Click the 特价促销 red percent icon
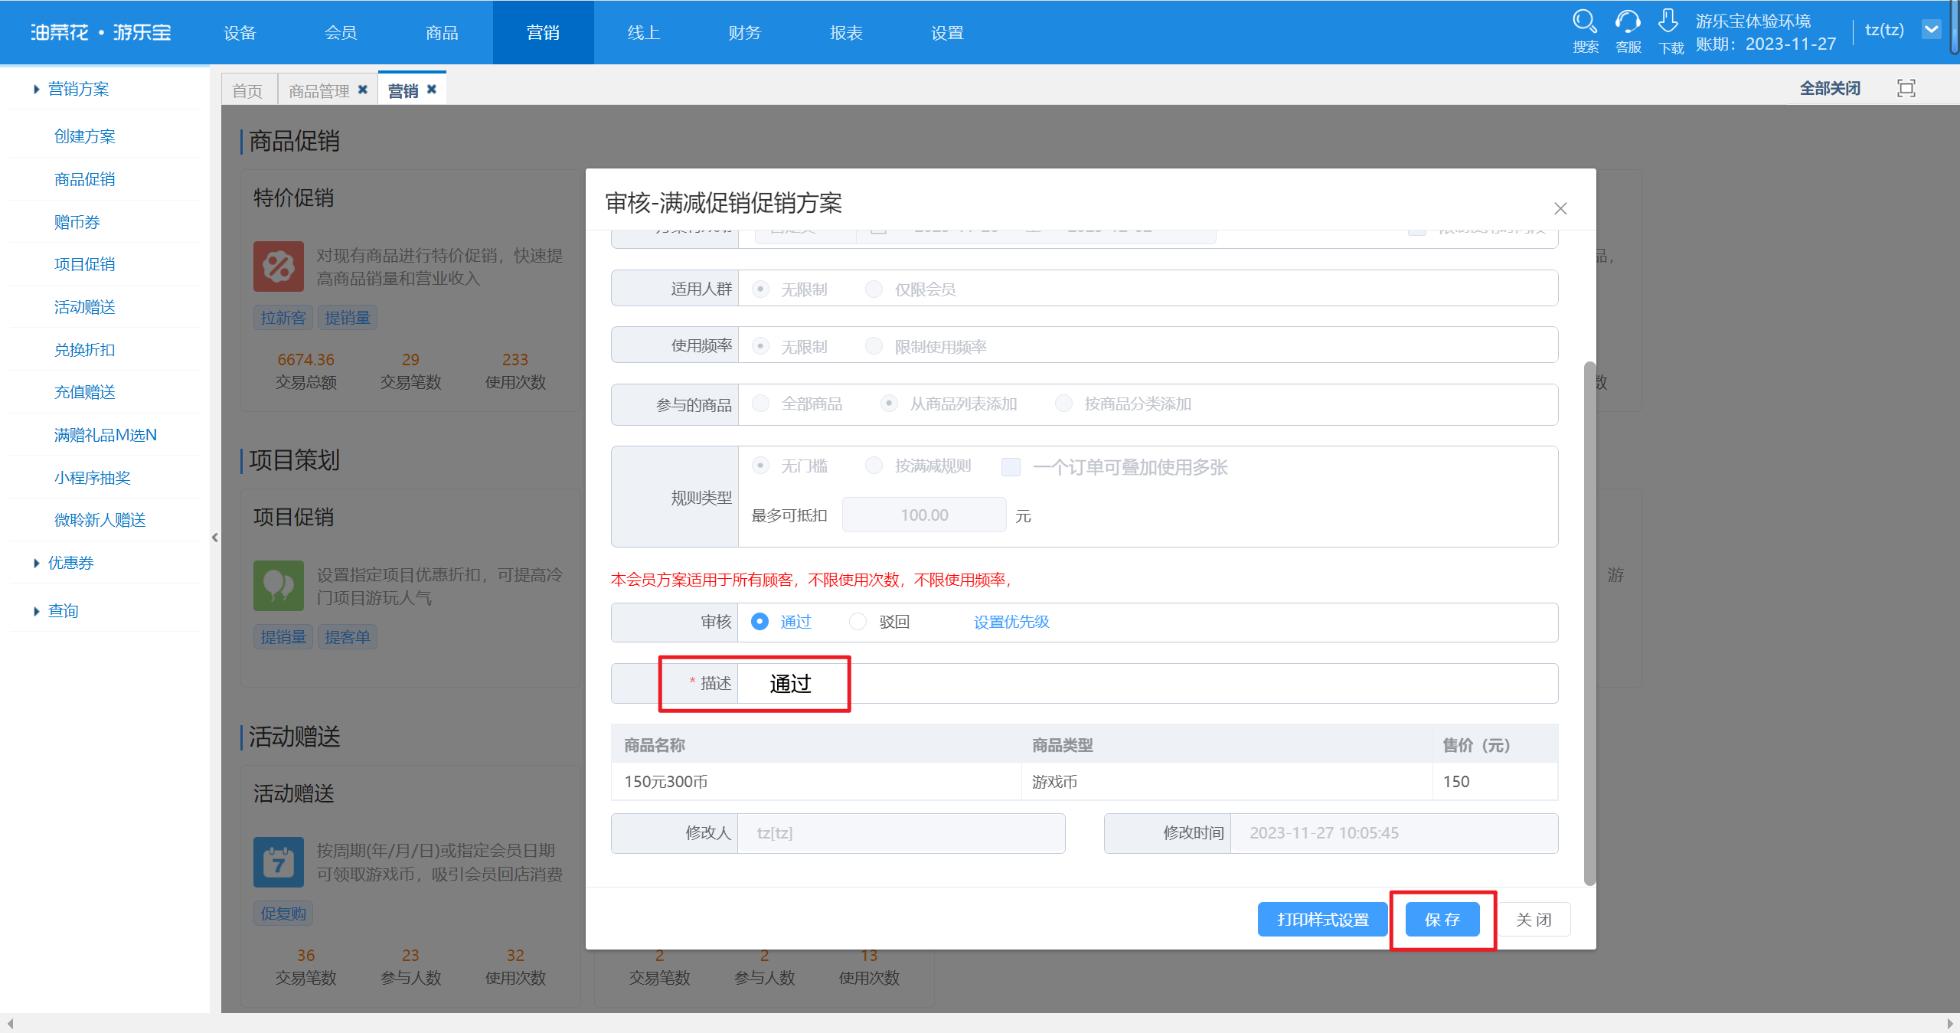 point(278,266)
